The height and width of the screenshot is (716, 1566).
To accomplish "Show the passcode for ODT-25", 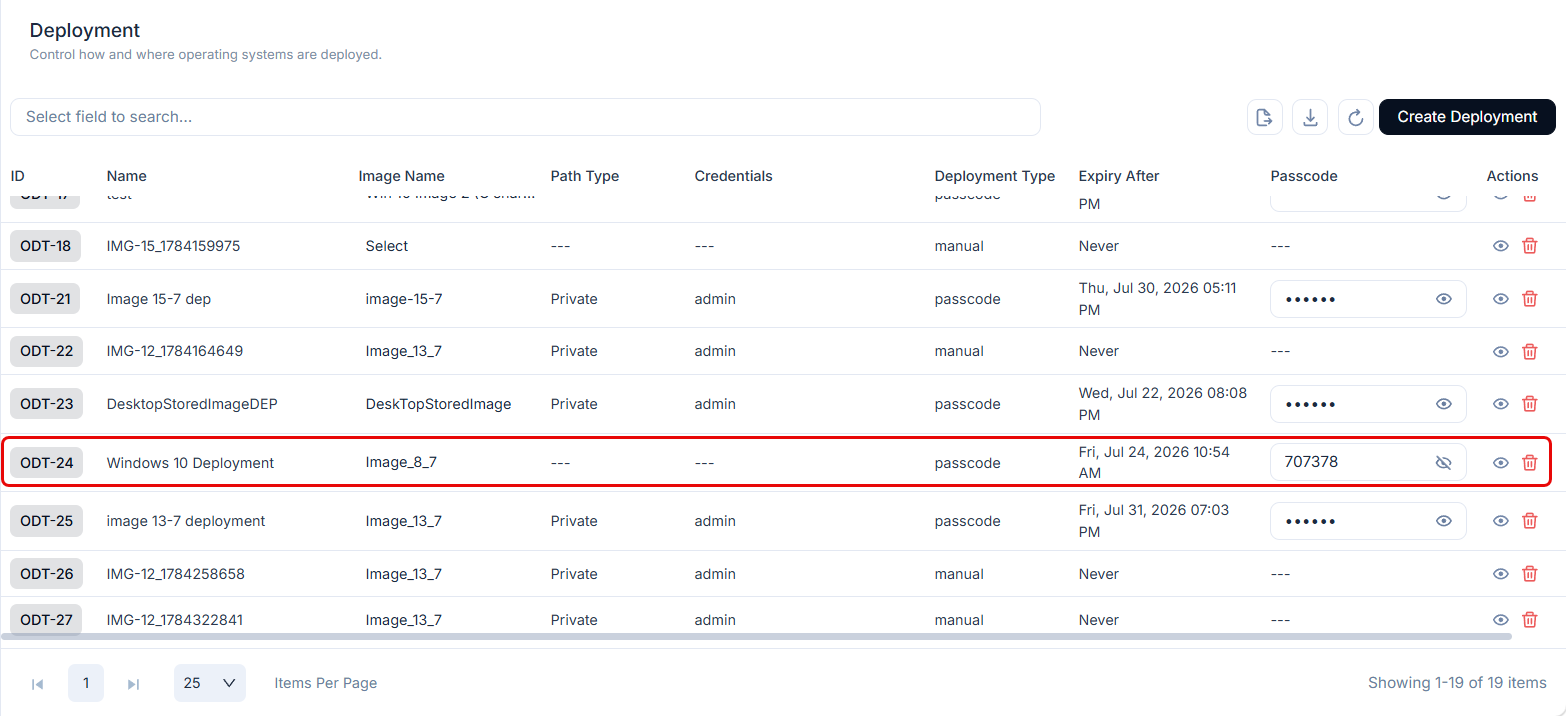I will click(1443, 521).
